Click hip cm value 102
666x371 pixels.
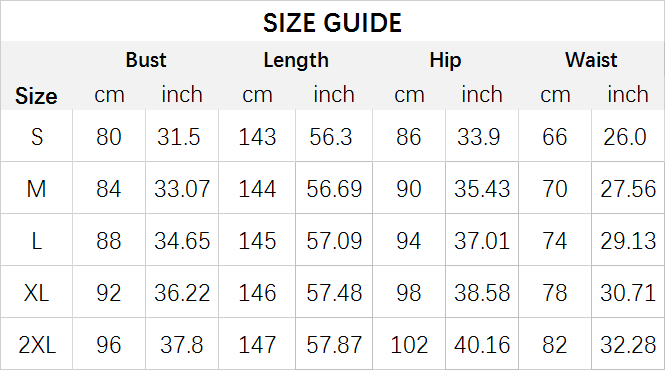click(409, 345)
